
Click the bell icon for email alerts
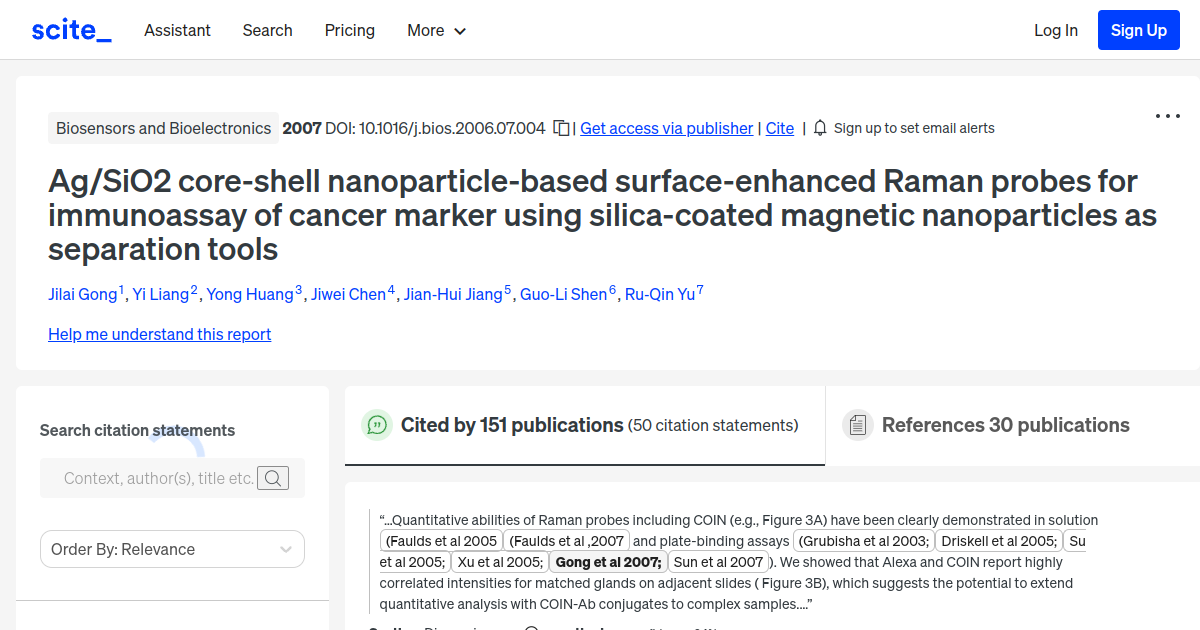(x=820, y=128)
